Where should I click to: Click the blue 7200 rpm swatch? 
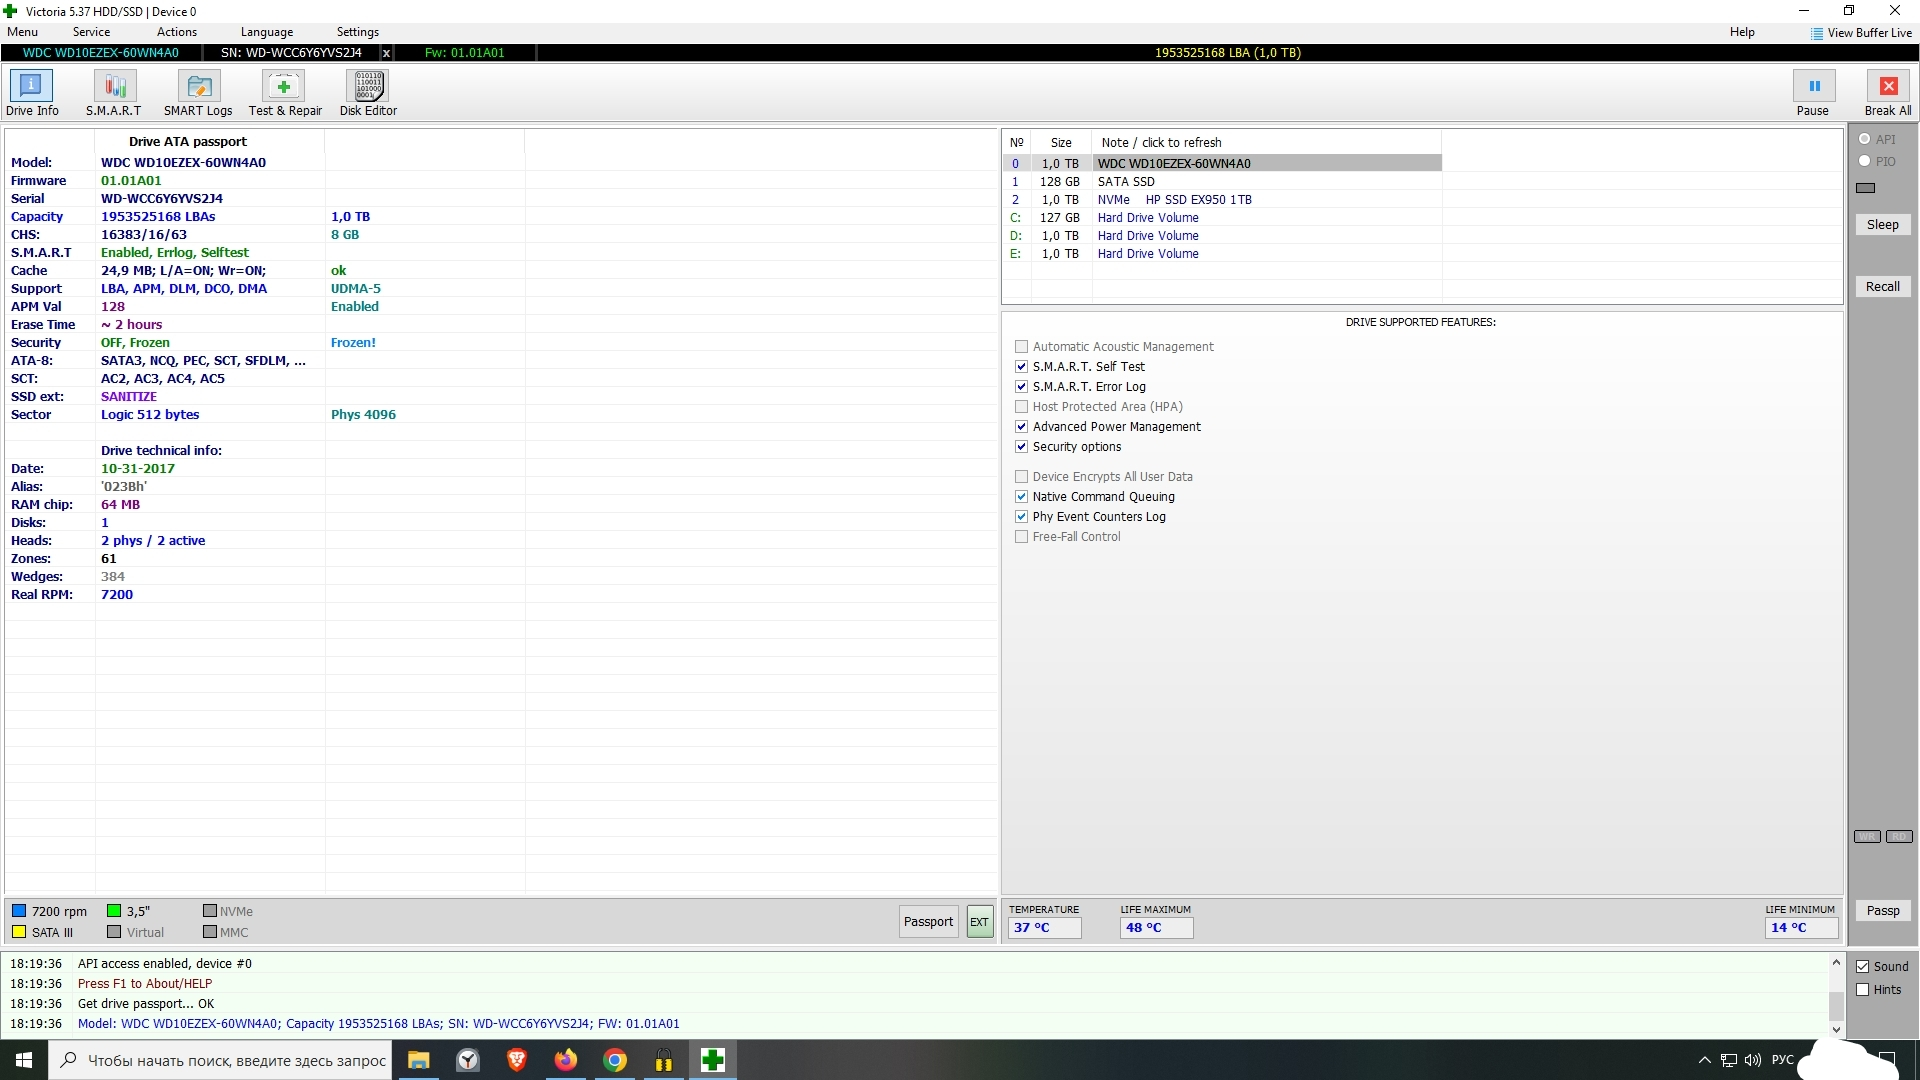pyautogui.click(x=19, y=911)
